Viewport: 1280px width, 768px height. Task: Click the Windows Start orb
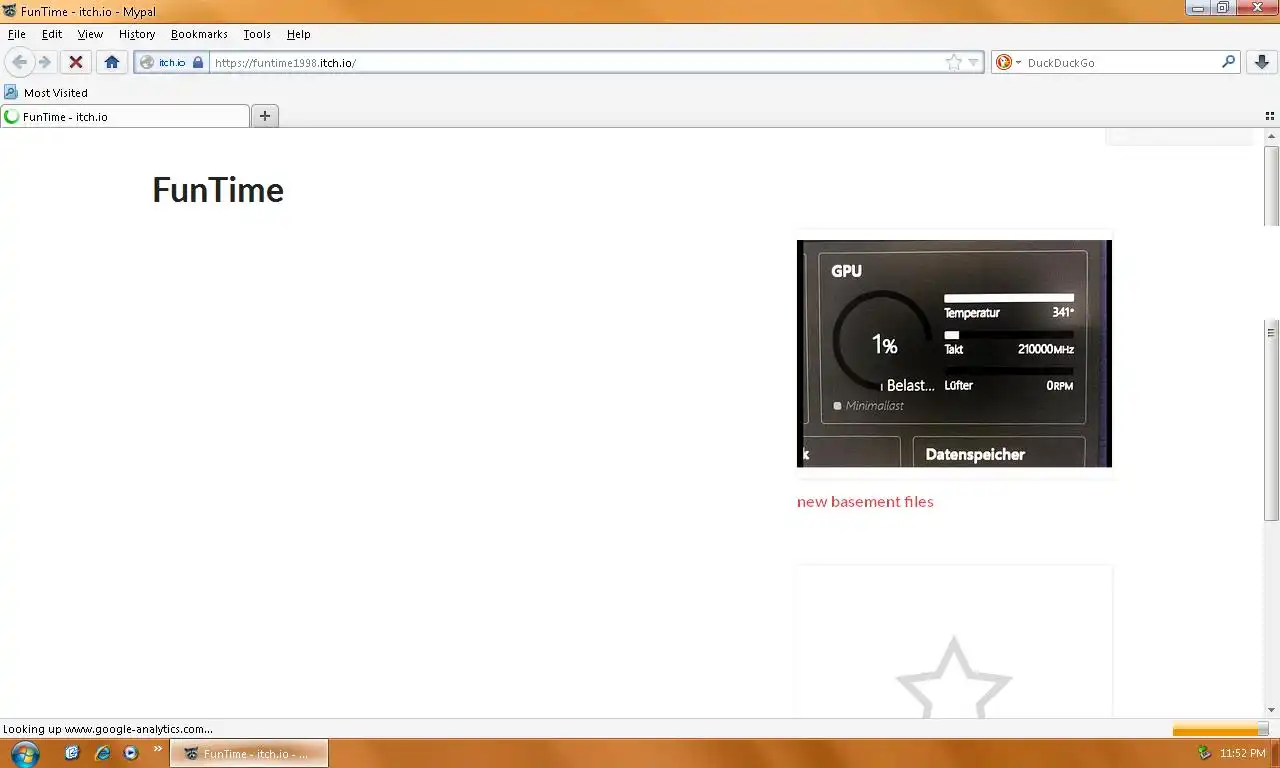24,753
